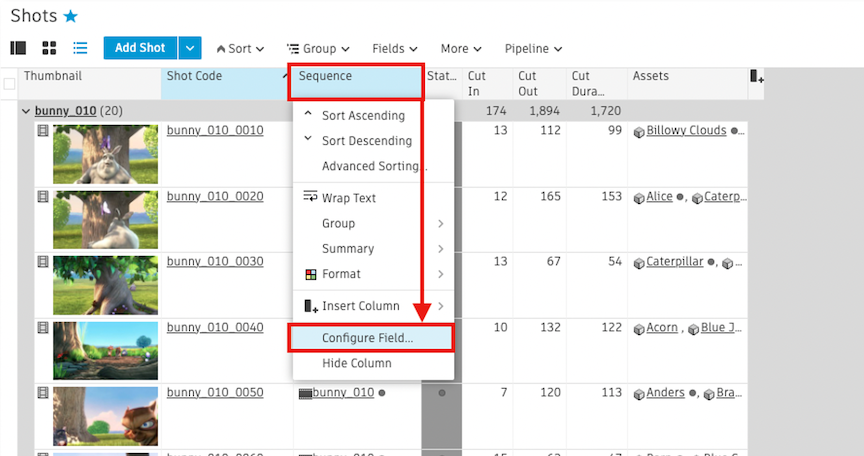
Task: Click the Thumbnail column header
Action: [90, 84]
